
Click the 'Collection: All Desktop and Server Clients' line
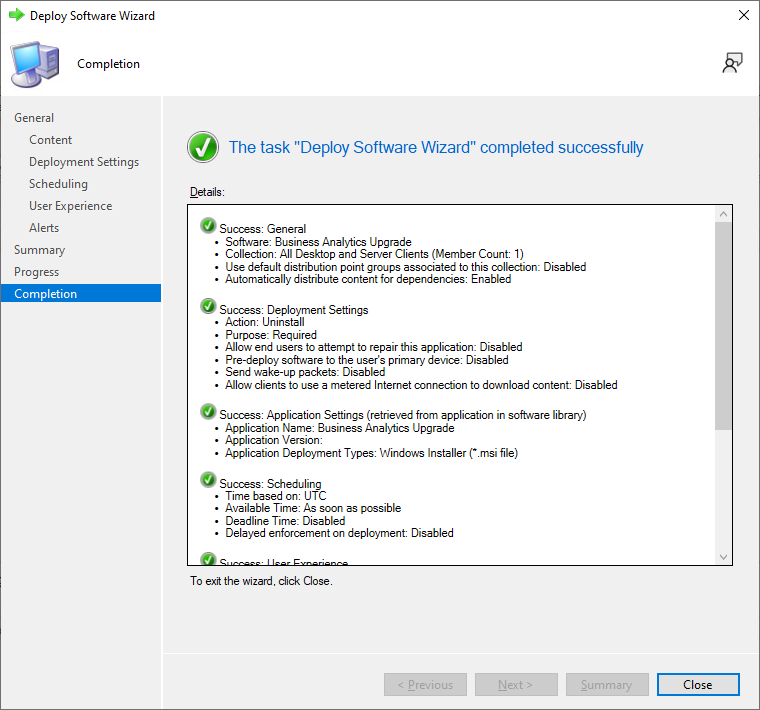pos(374,254)
